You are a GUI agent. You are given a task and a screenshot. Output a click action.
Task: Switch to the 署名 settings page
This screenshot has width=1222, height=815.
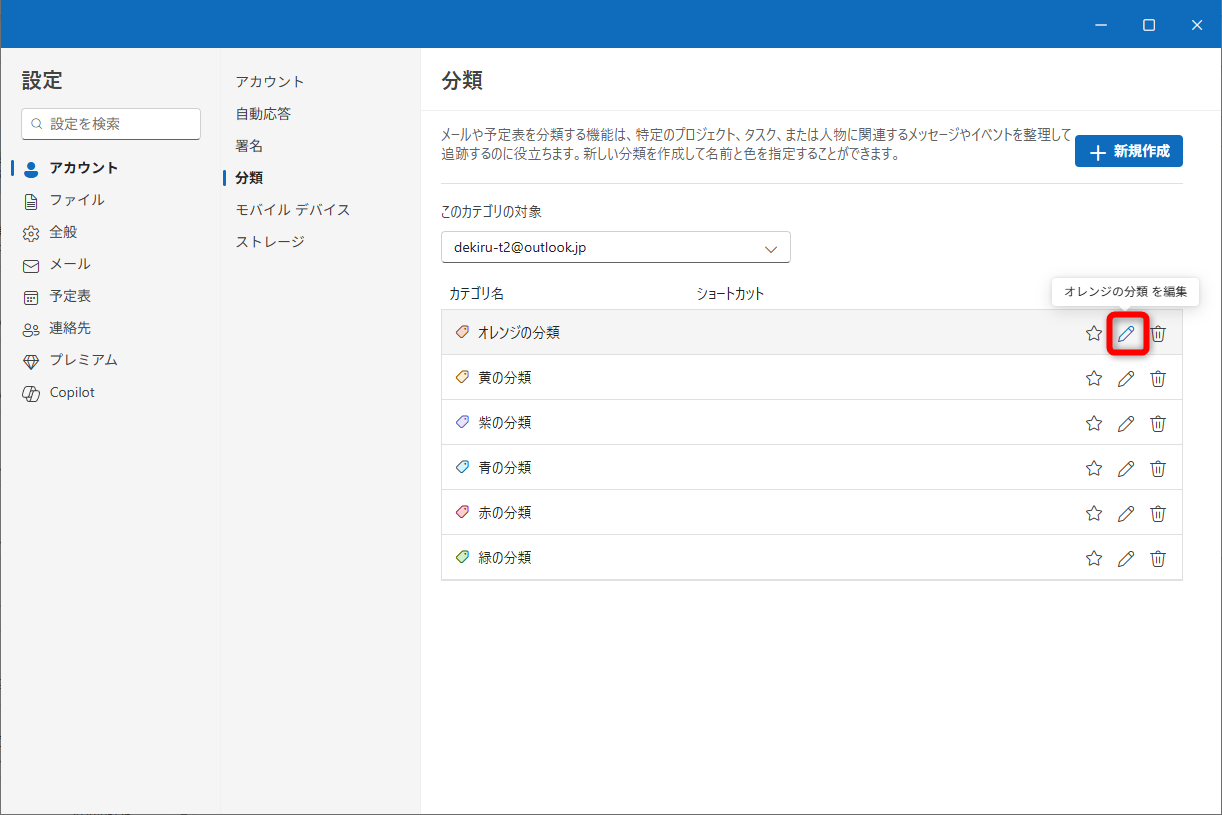(x=248, y=145)
